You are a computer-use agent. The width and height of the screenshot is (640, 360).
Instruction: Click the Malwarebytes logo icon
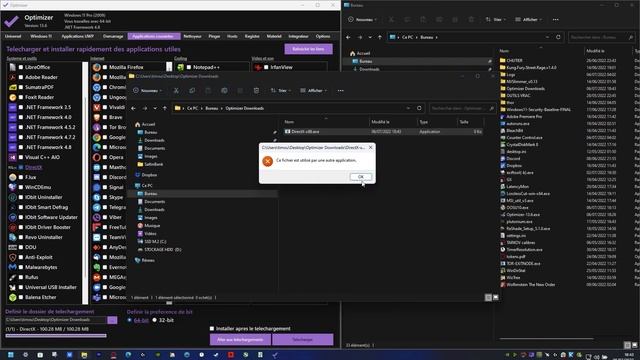[x=13, y=267]
